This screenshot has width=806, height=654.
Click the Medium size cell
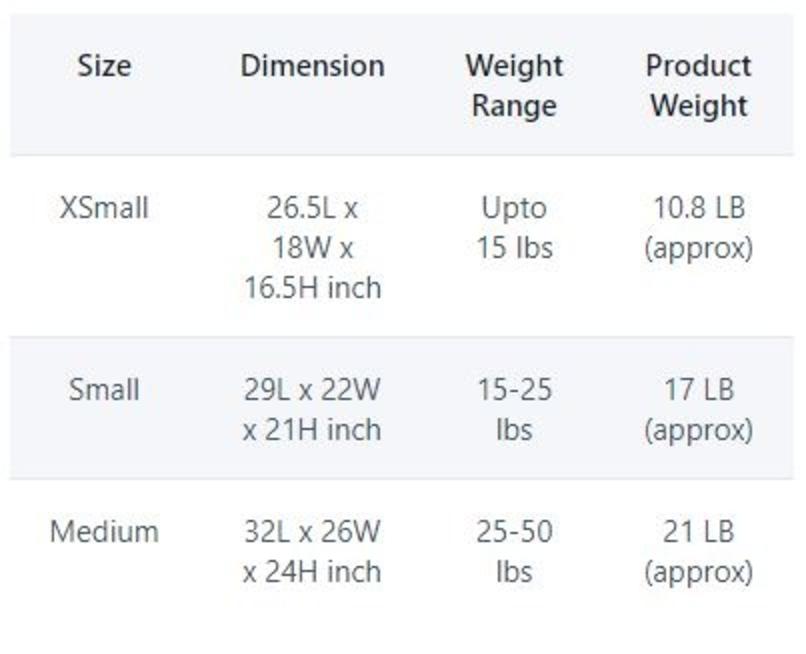[104, 531]
